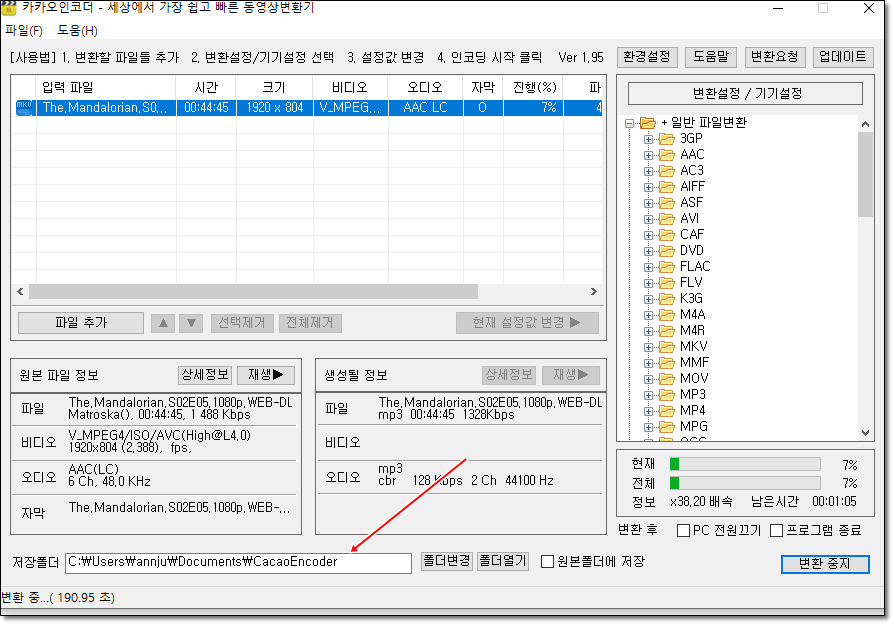Viewport: 893px width, 624px height.
Task: Click the FLAC folder icon
Action: pyautogui.click(x=666, y=266)
